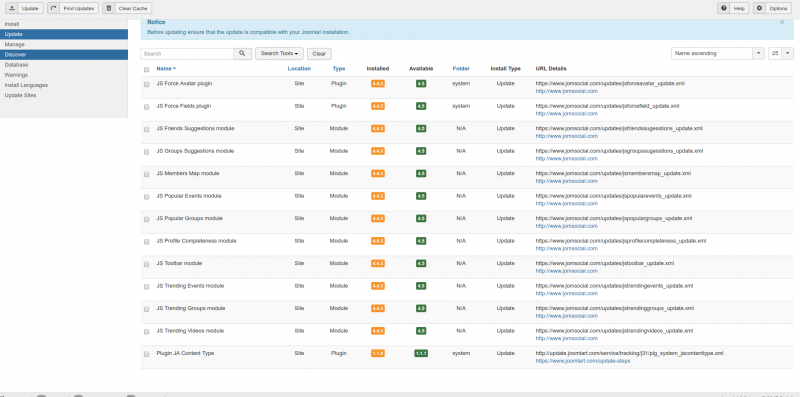The height and width of the screenshot is (397, 800).
Task: Select the Discover sidebar item
Action: 64,55
